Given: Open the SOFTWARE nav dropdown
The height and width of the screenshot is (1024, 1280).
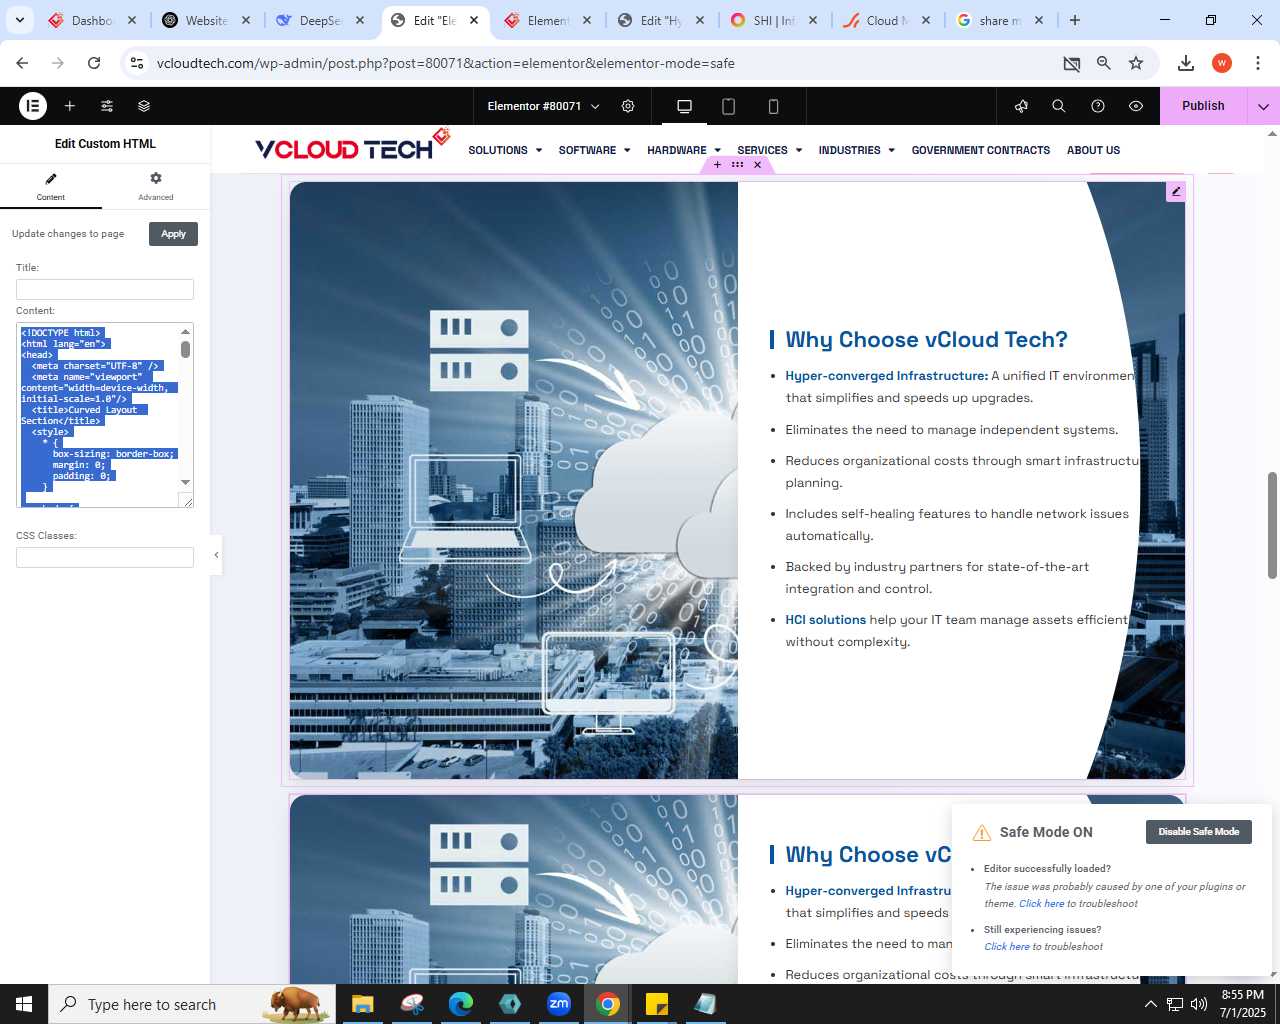Looking at the screenshot, I should click(594, 150).
